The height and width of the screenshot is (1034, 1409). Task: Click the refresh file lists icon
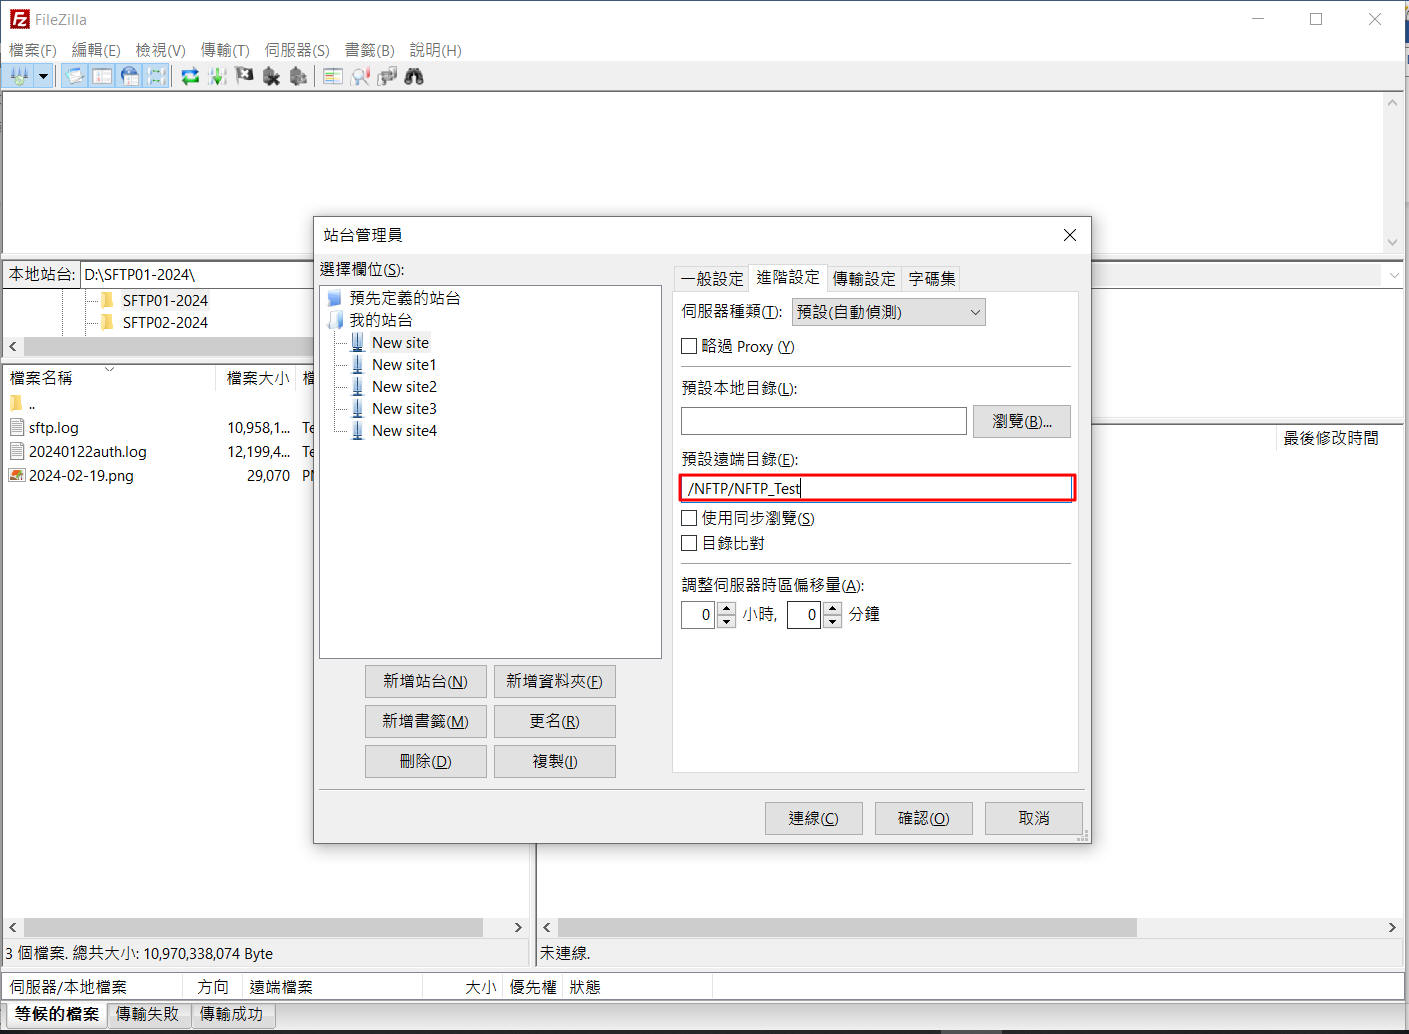(x=190, y=76)
